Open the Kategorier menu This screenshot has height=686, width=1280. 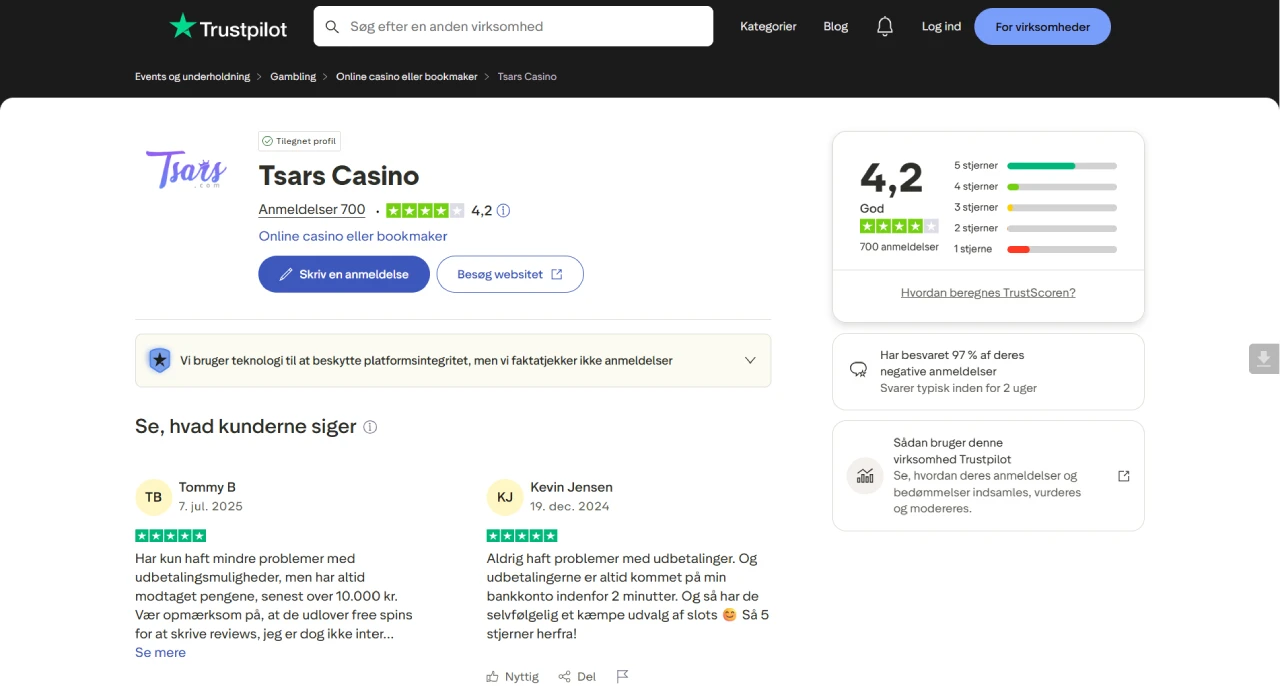click(768, 26)
